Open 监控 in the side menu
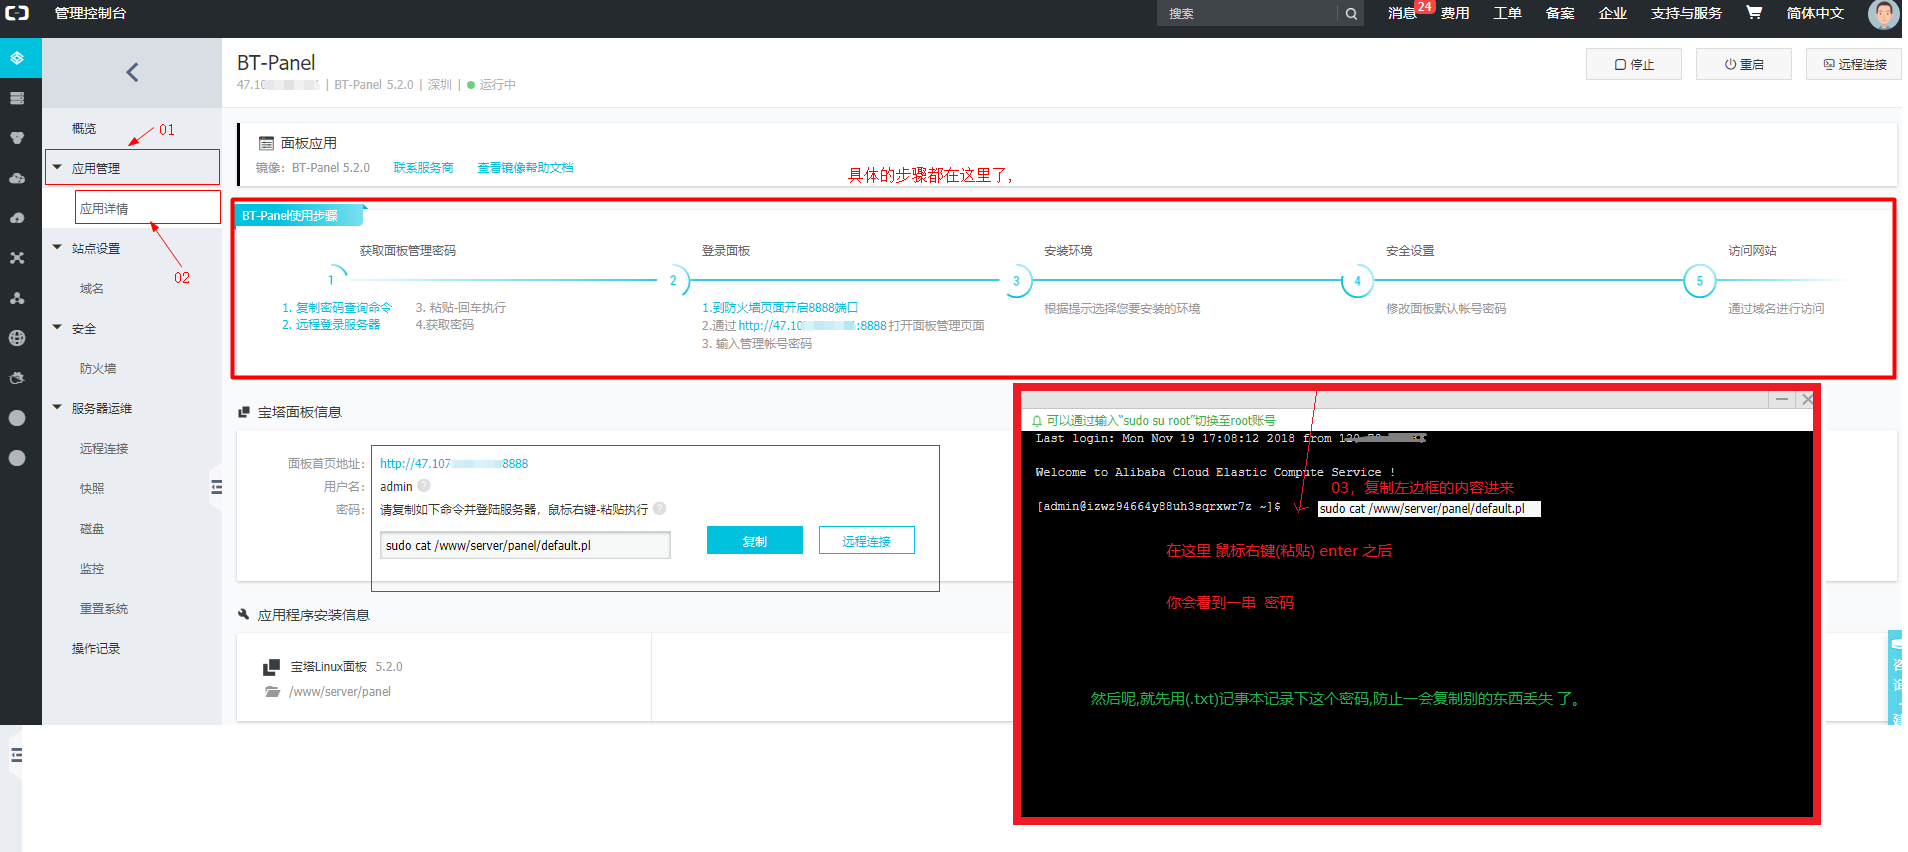 92,569
